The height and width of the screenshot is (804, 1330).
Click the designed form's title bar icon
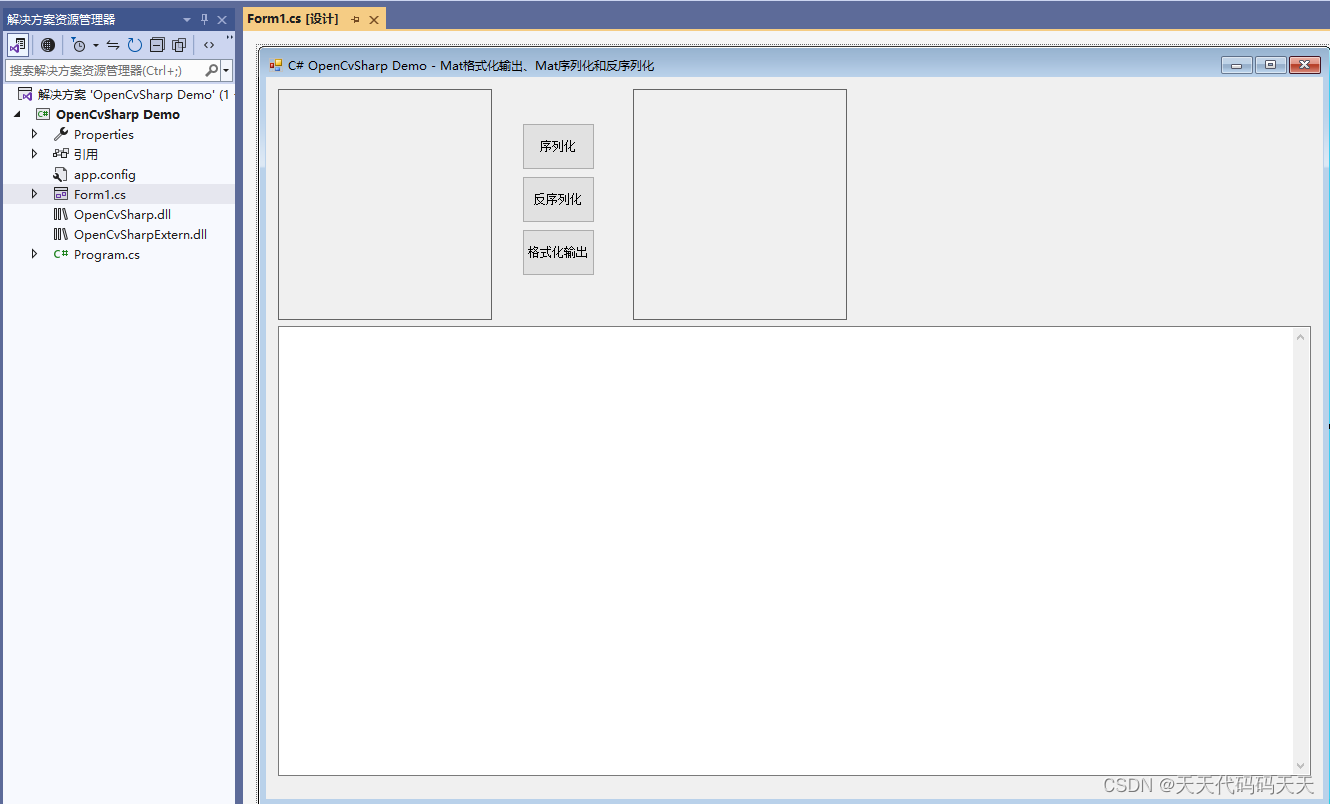pos(276,65)
